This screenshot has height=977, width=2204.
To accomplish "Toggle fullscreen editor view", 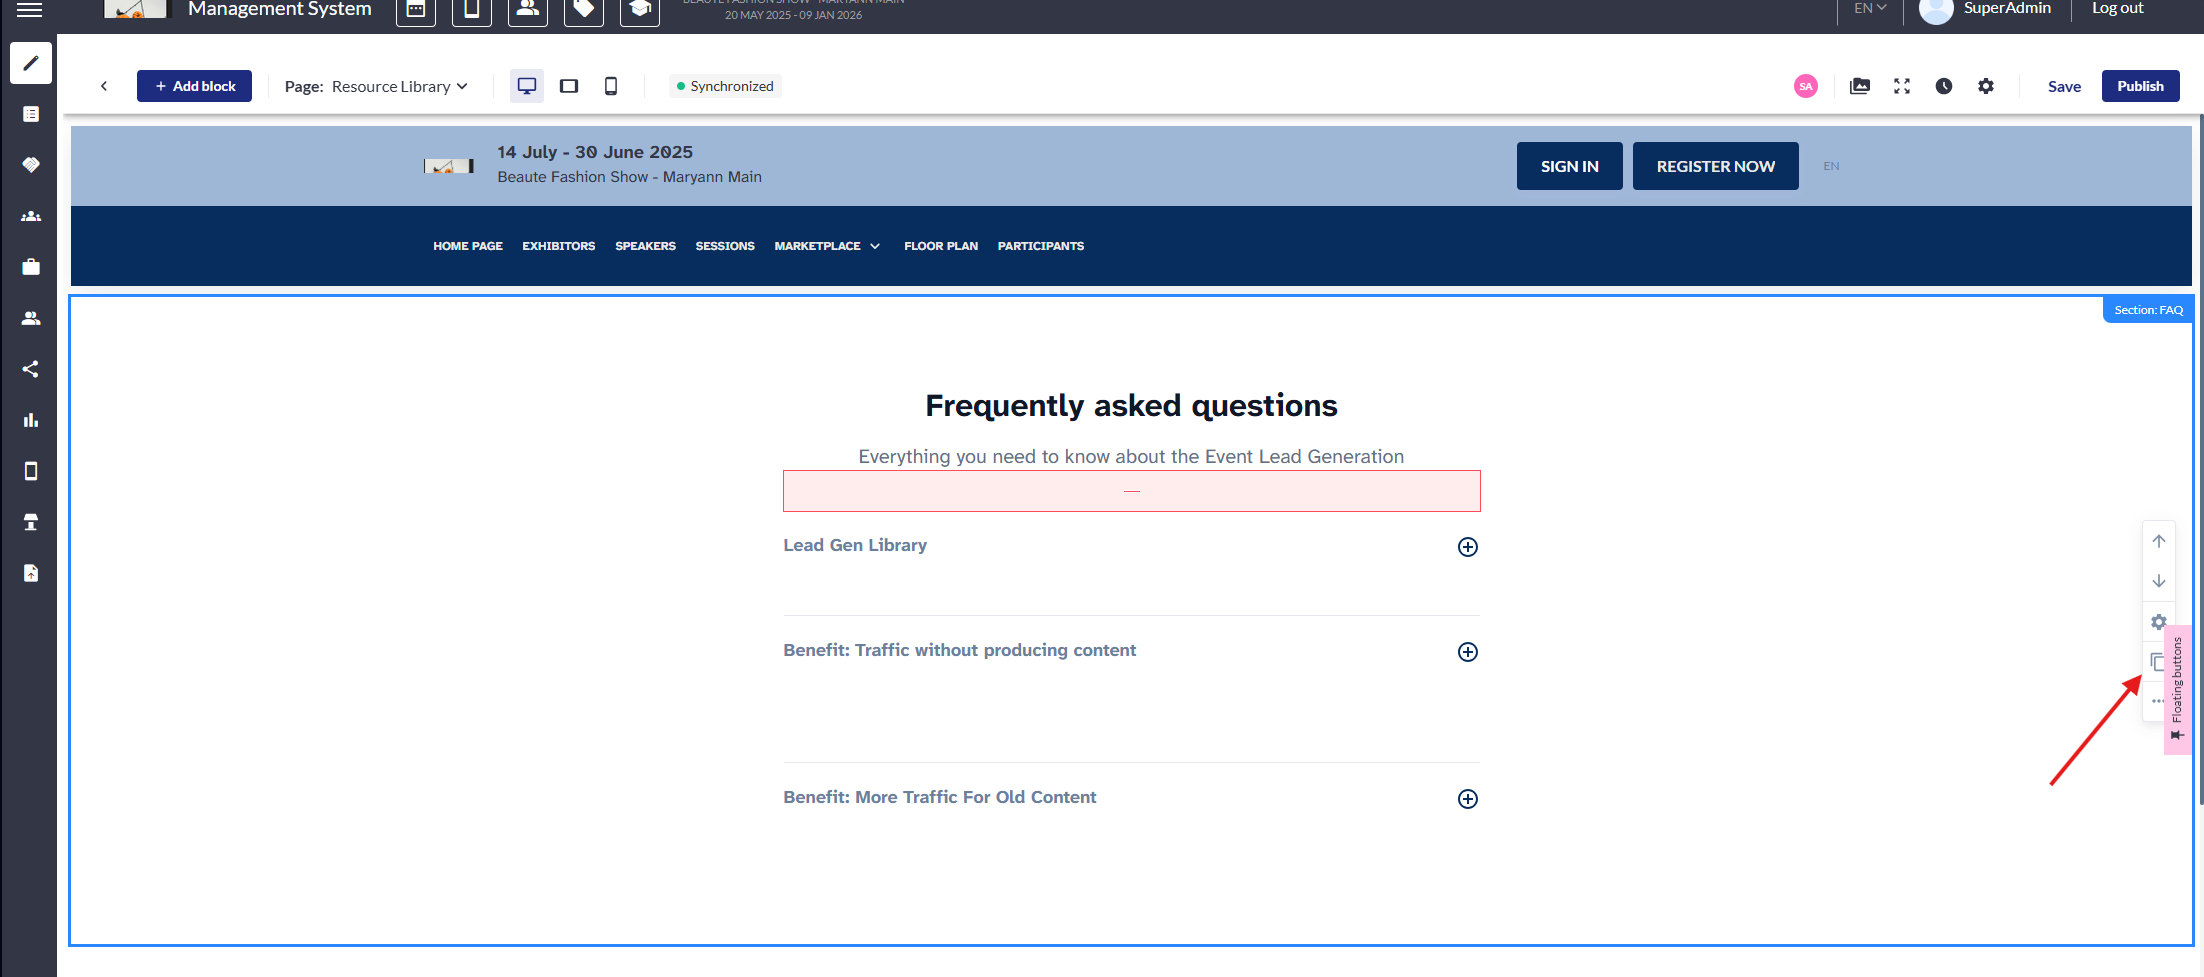I will point(1902,86).
